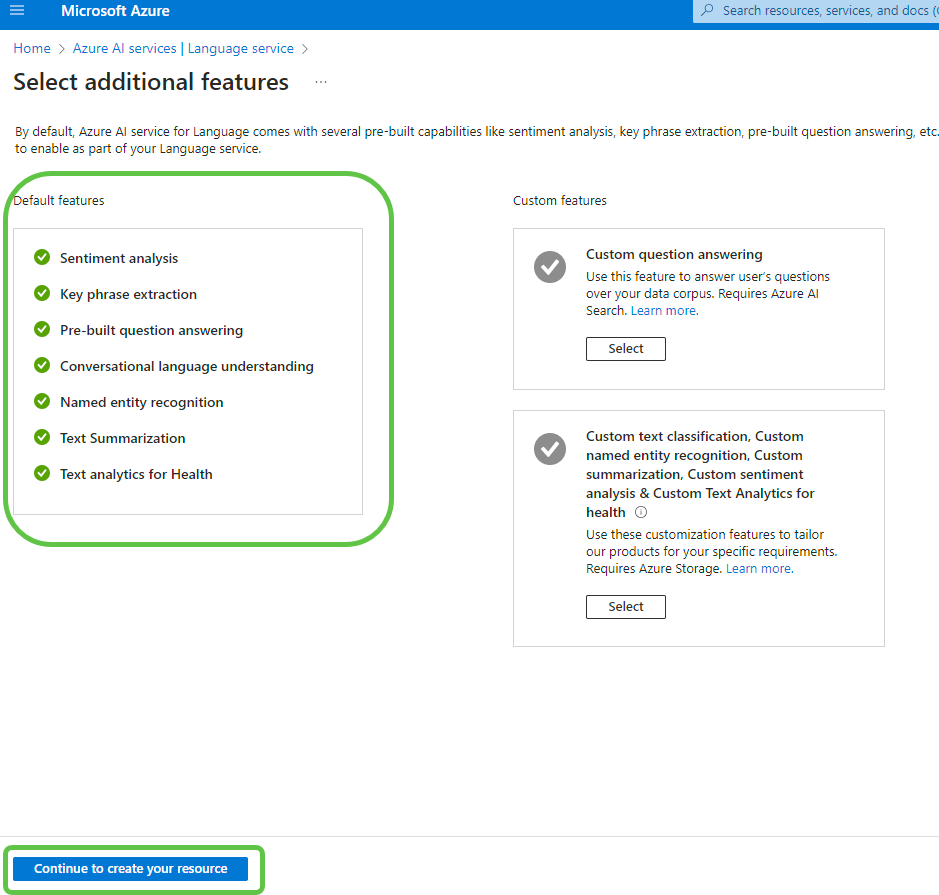The image size is (939, 895).
Task: Go to Home breadcrumb
Action: point(32,48)
